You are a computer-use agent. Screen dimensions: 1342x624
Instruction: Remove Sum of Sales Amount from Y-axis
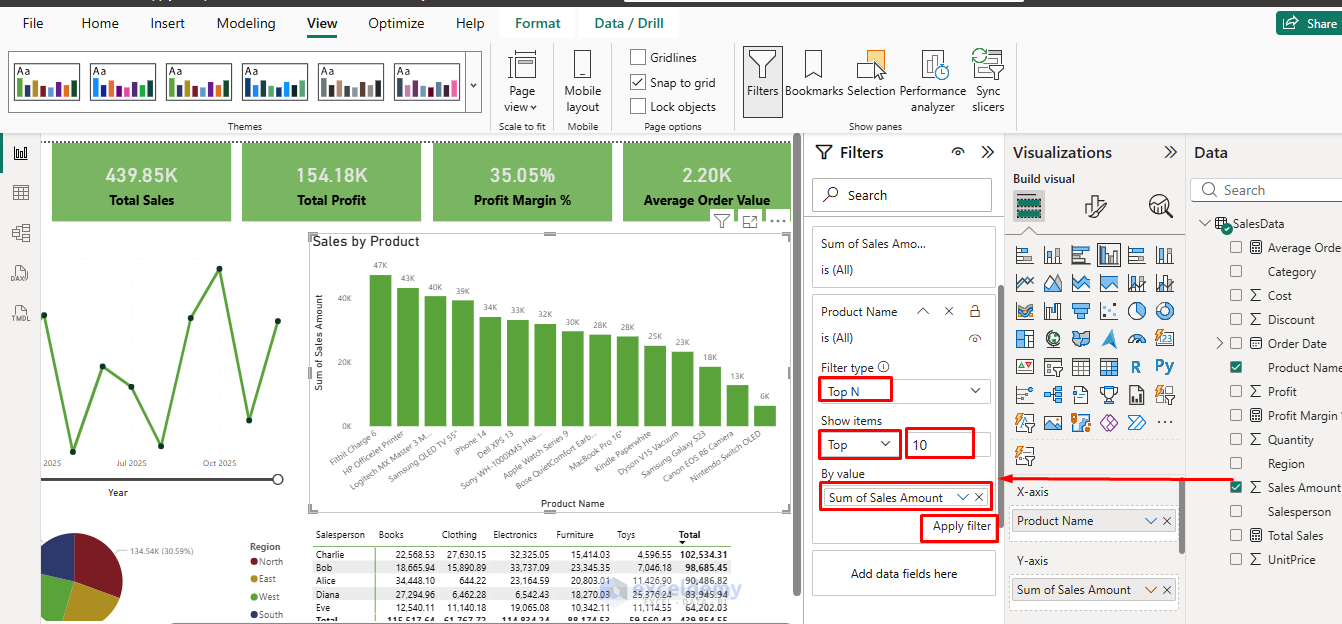pos(1167,590)
